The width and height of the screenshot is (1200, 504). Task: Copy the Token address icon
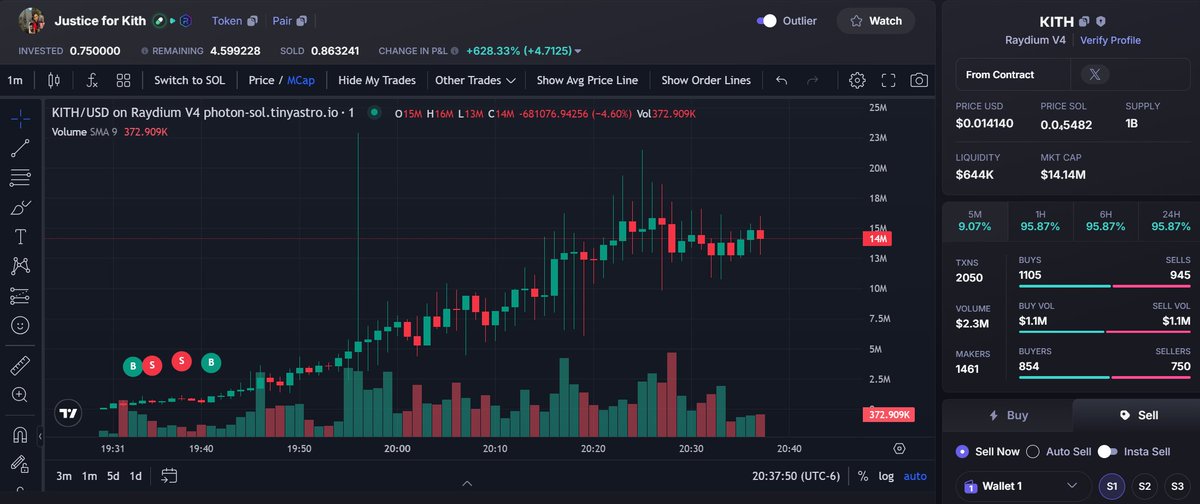252,20
